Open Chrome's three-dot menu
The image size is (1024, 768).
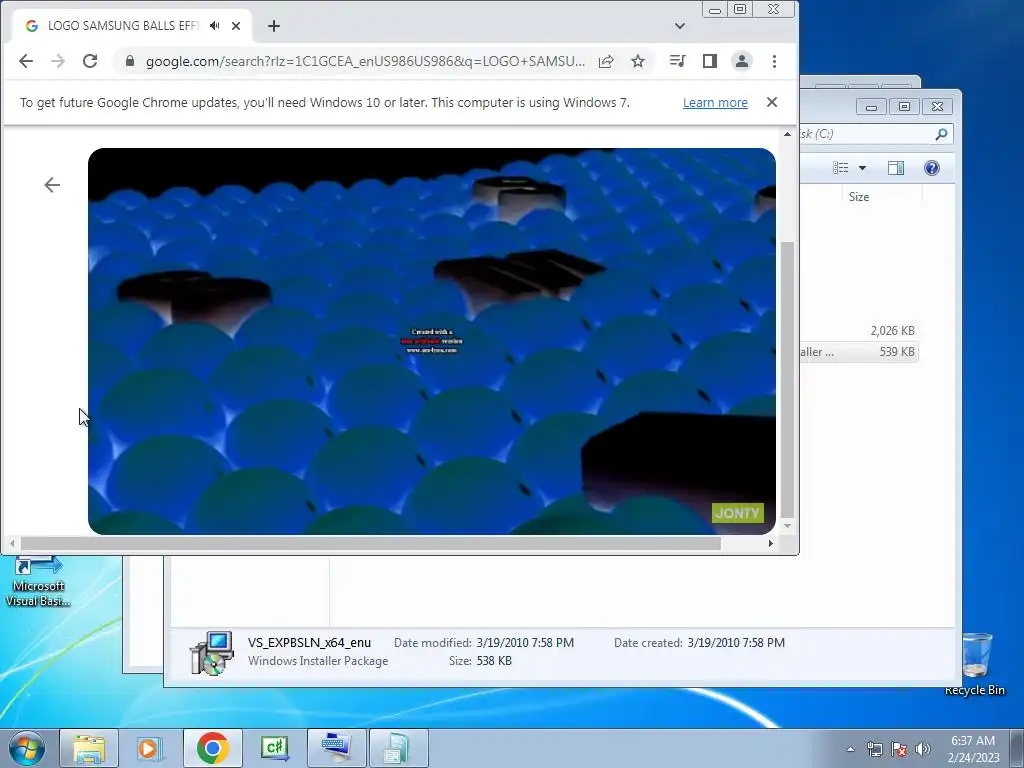coord(775,61)
